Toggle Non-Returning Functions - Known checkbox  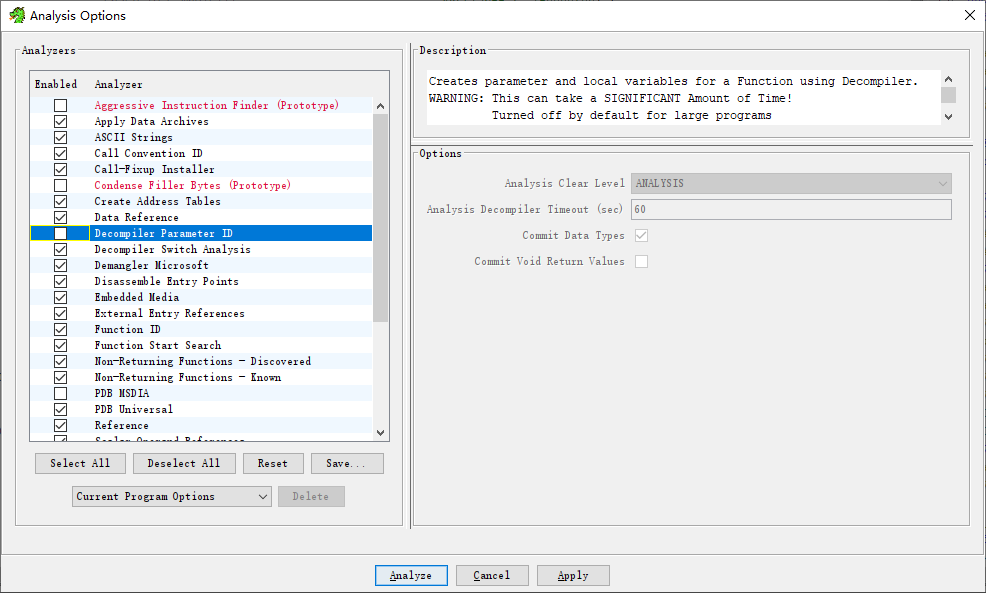pyautogui.click(x=60, y=377)
